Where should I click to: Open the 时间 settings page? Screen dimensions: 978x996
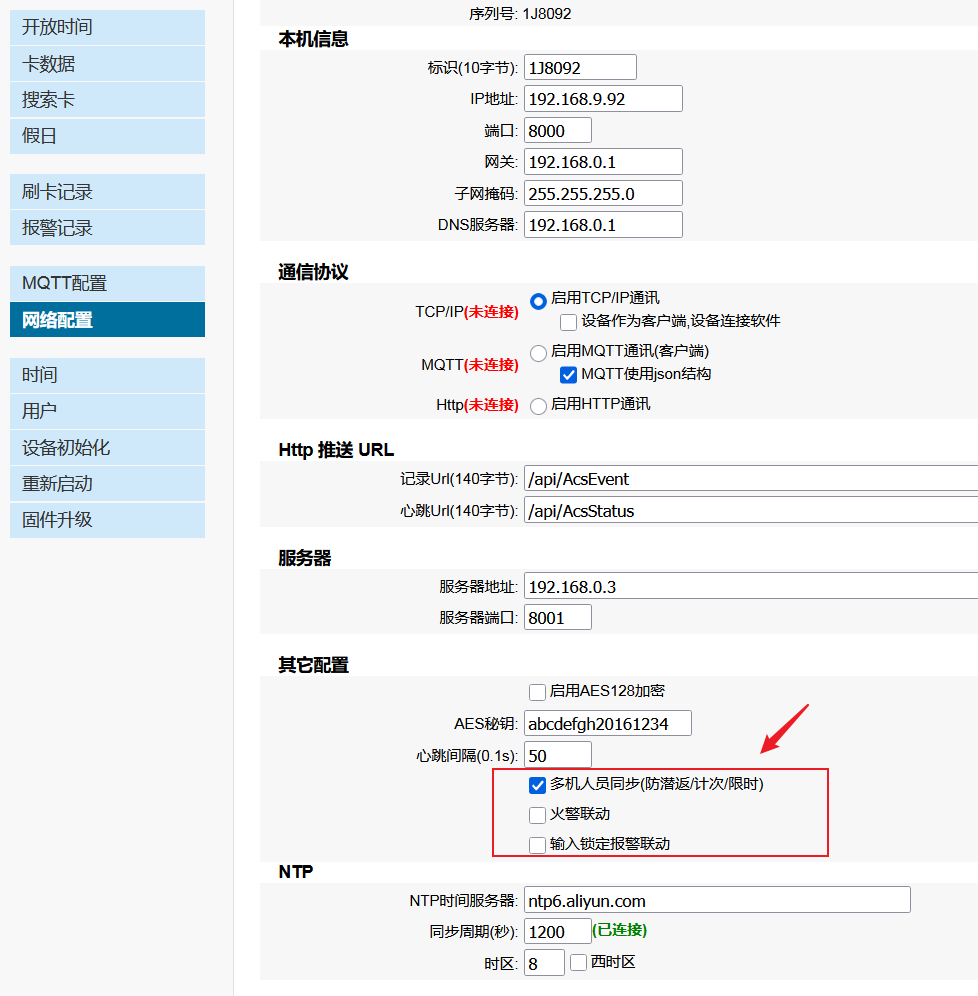click(x=107, y=375)
